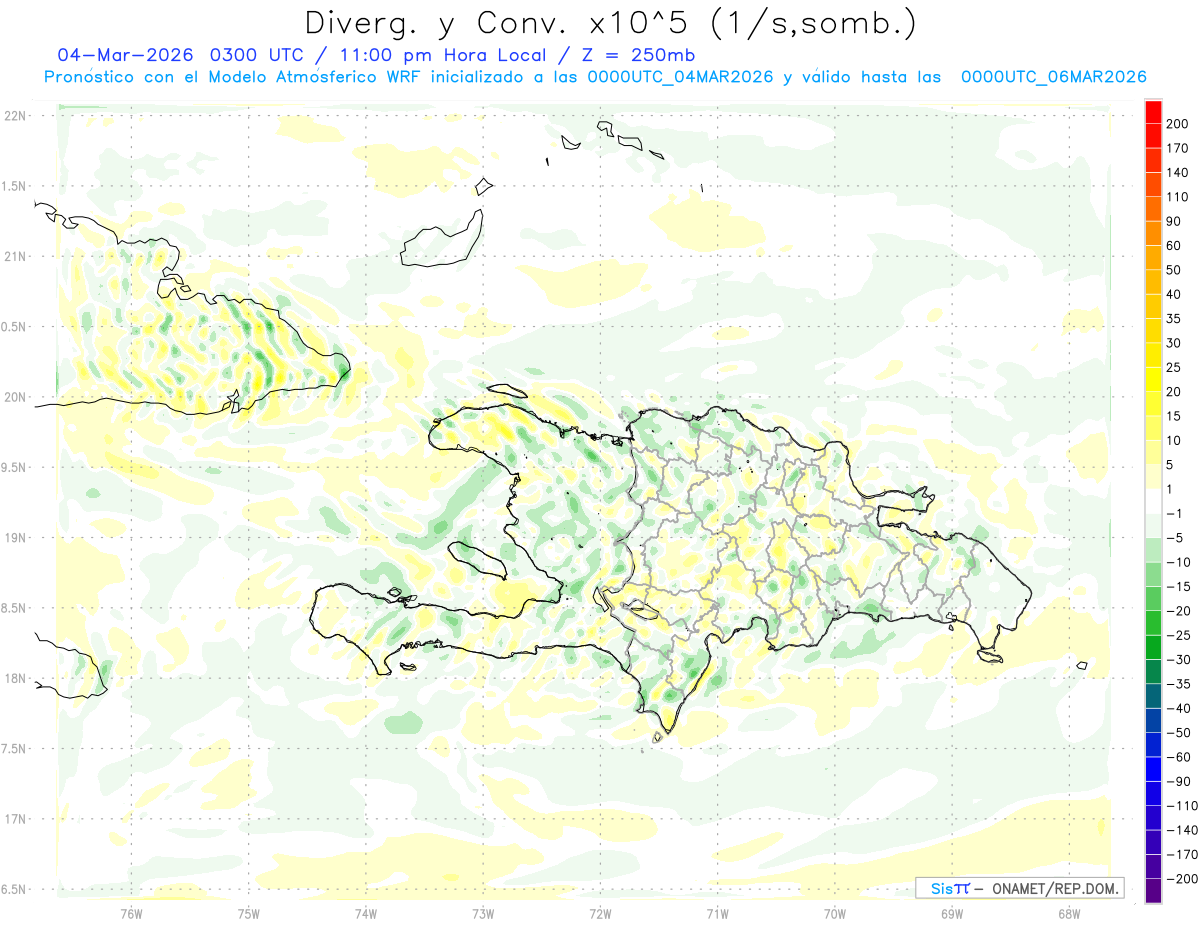Click the '8.5N' latitude axis label
Screen dimensions: 1200x927
[x=15, y=608]
